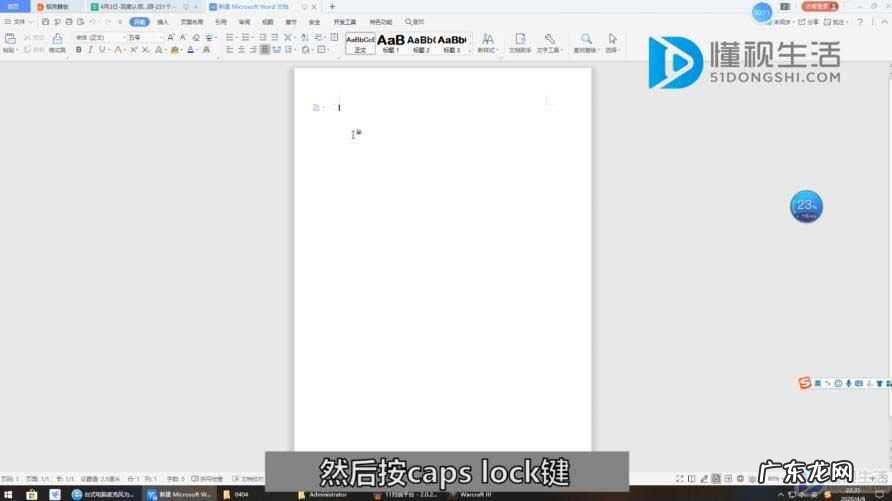Click the Save icon in quick access toolbar

pos(45,22)
